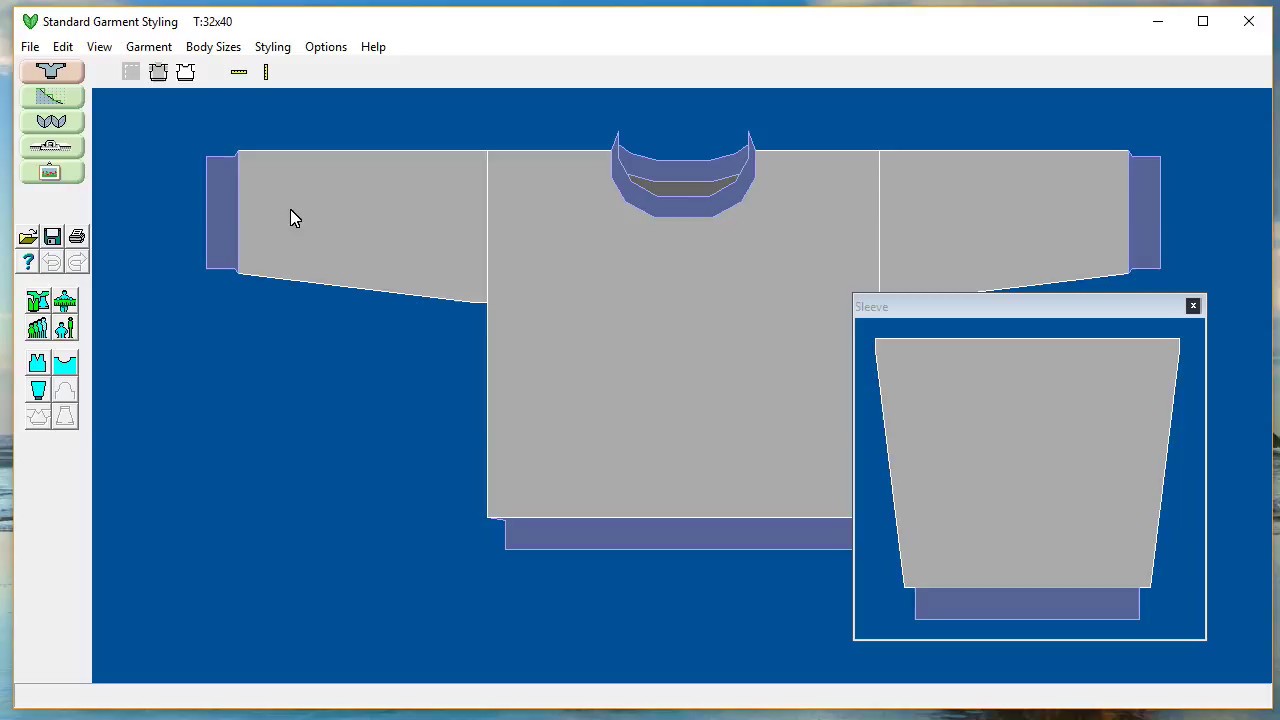This screenshot has height=720, width=1280.
Task: Select the green garment type icon
Action: (x=38, y=302)
